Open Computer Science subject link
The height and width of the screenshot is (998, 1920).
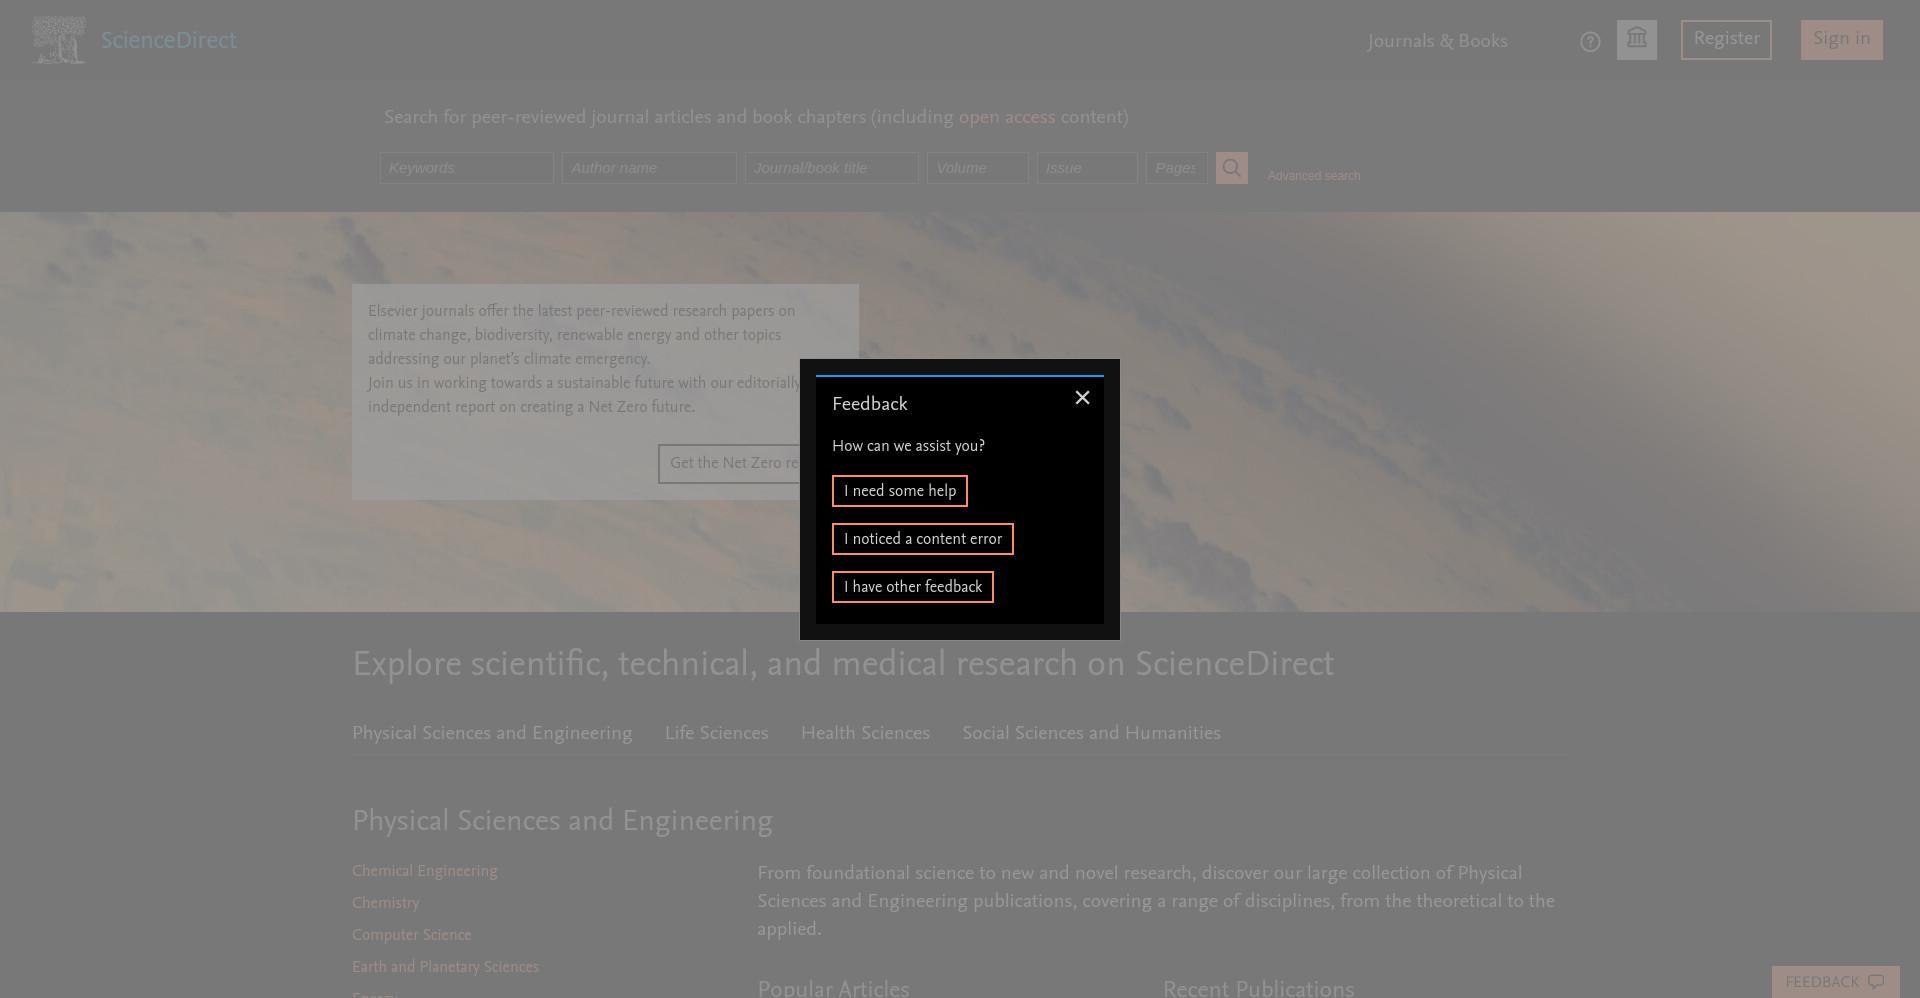[x=412, y=935]
